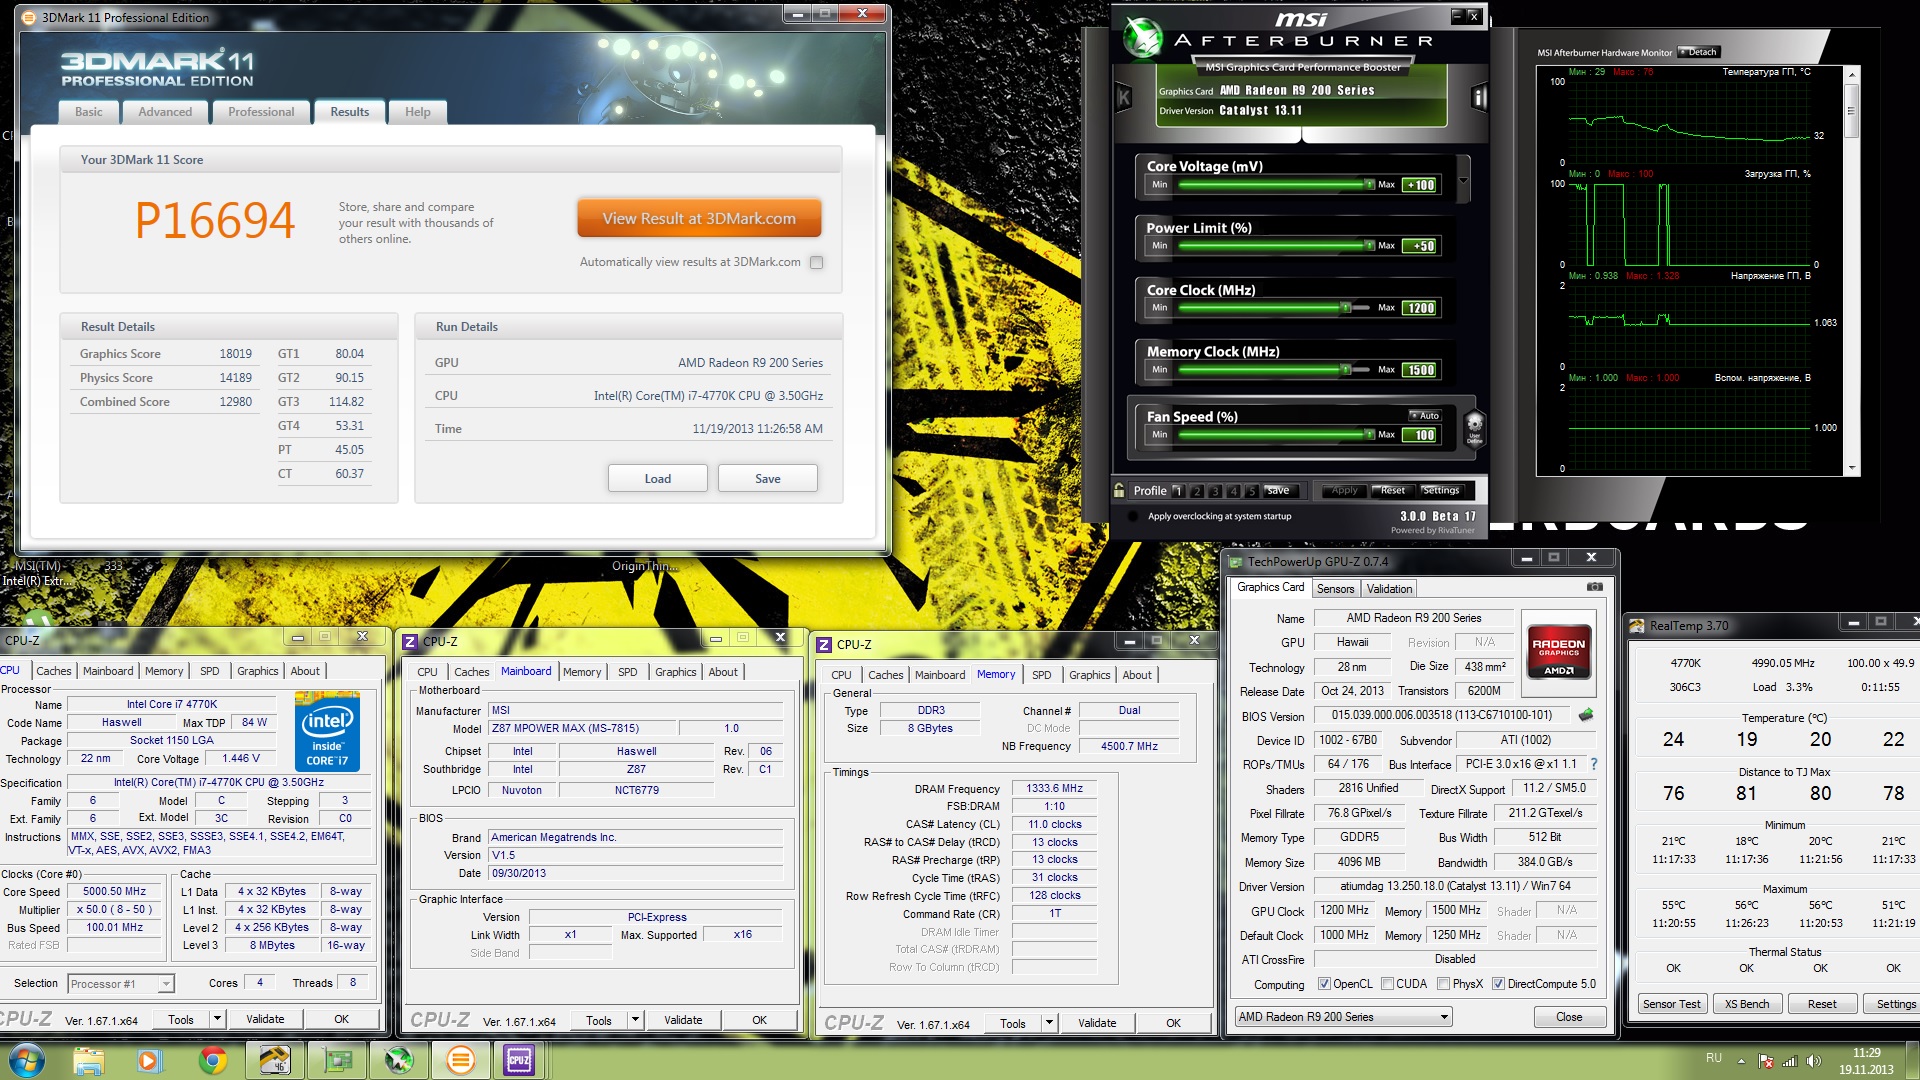The height and width of the screenshot is (1080, 1920).
Task: Click the GPU-Z BIOS save chip icon
Action: coord(1586,715)
